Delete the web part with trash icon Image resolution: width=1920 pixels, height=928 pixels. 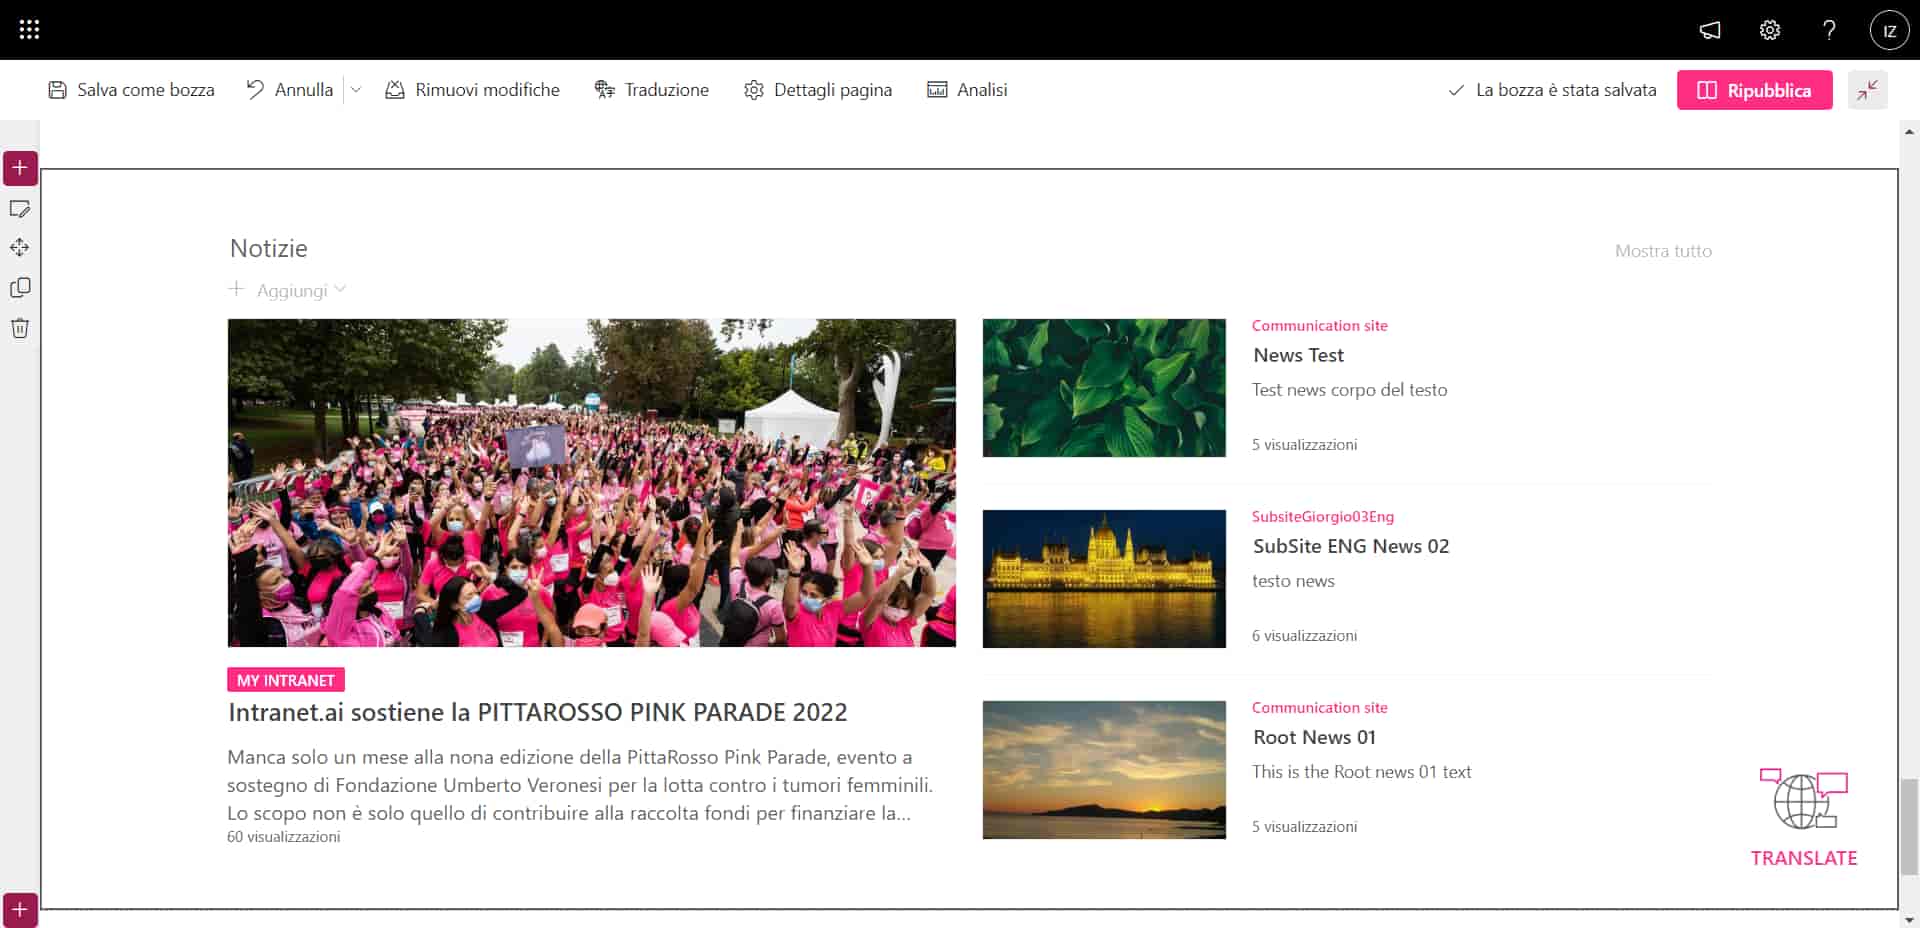tap(20, 328)
